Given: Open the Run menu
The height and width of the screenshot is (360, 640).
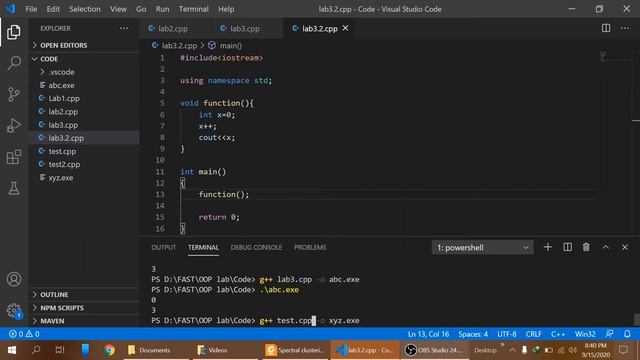Looking at the screenshot, I should pos(162,9).
